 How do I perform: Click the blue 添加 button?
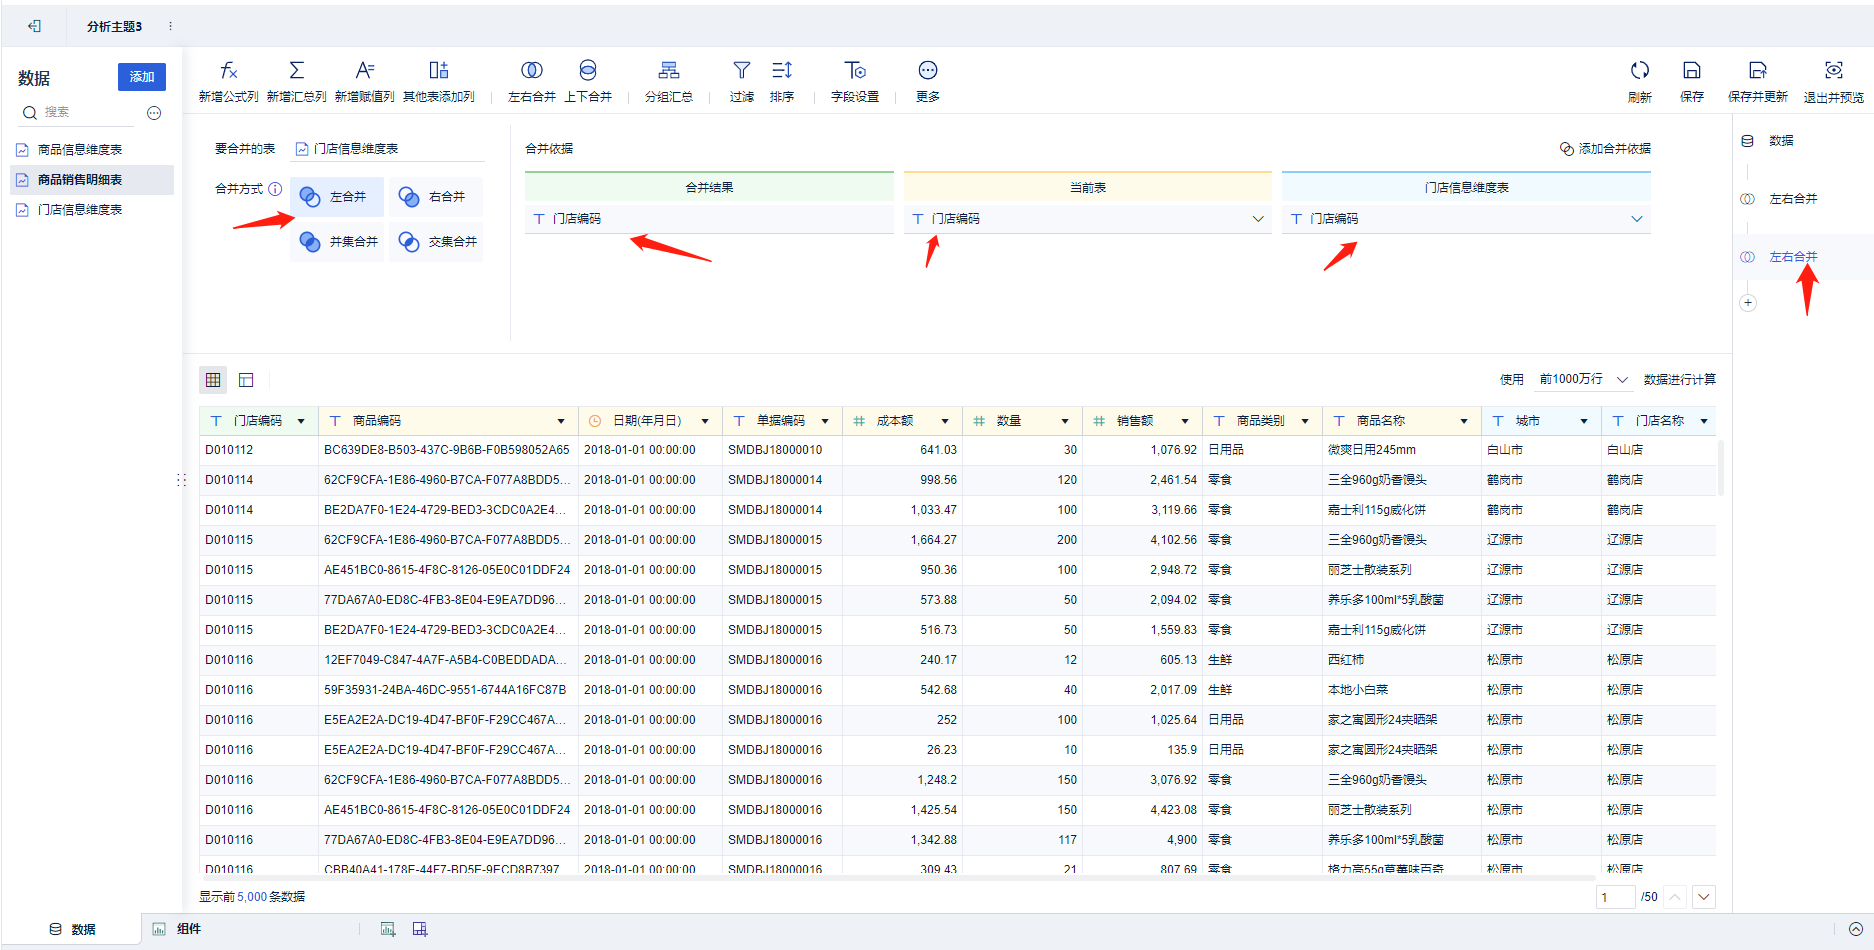pyautogui.click(x=141, y=77)
